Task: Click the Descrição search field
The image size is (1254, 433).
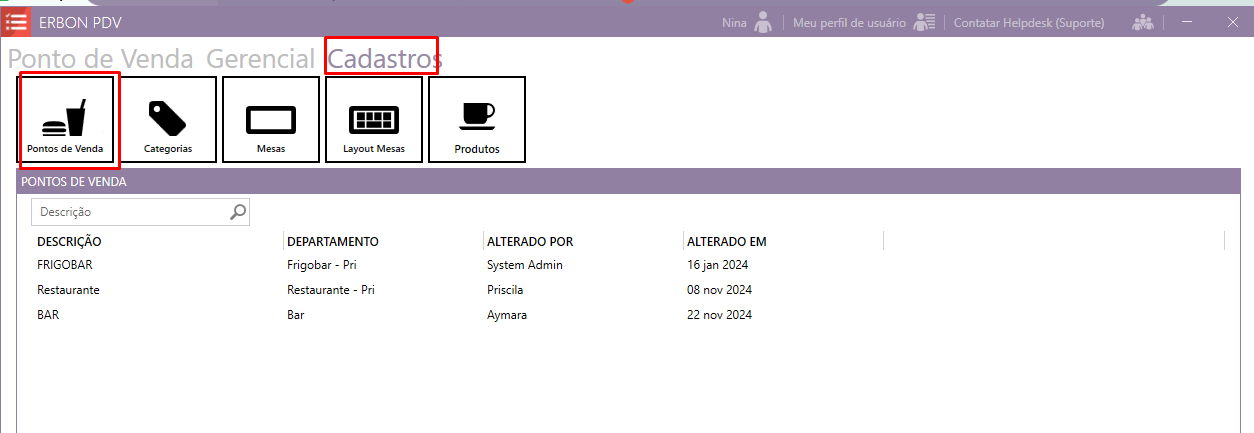Action: pyautogui.click(x=130, y=212)
